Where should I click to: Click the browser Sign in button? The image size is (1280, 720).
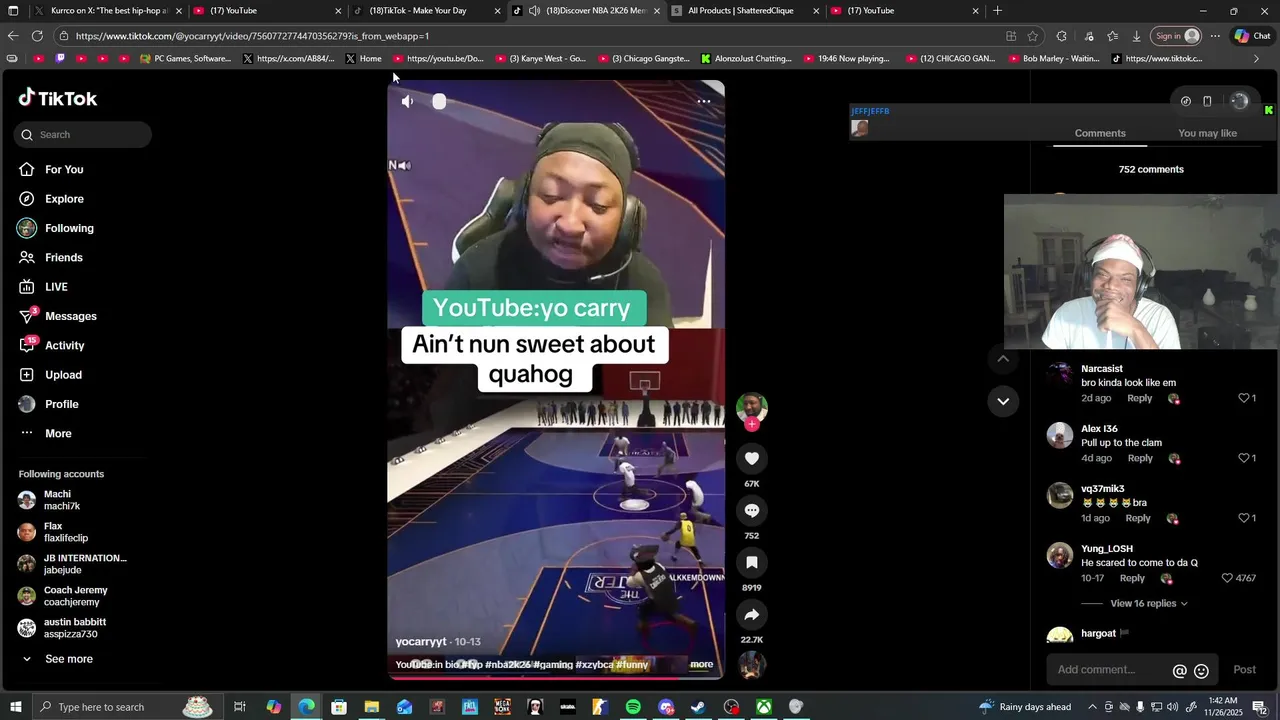point(1177,36)
